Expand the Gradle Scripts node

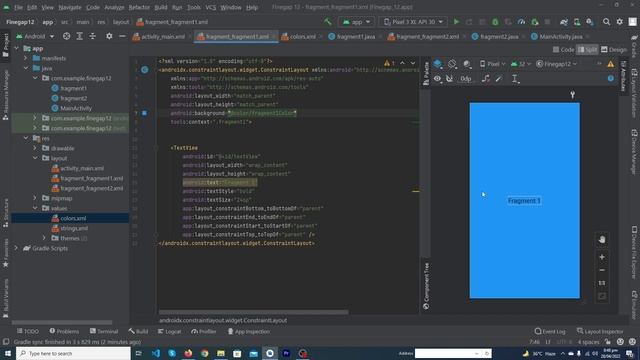point(17,248)
